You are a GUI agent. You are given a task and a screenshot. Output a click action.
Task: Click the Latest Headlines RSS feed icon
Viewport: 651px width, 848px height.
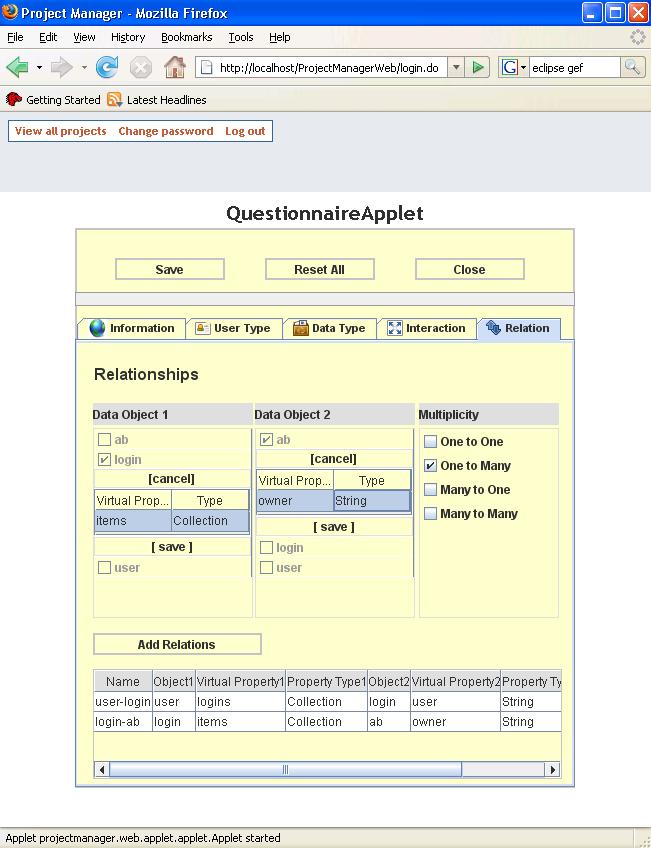point(114,100)
